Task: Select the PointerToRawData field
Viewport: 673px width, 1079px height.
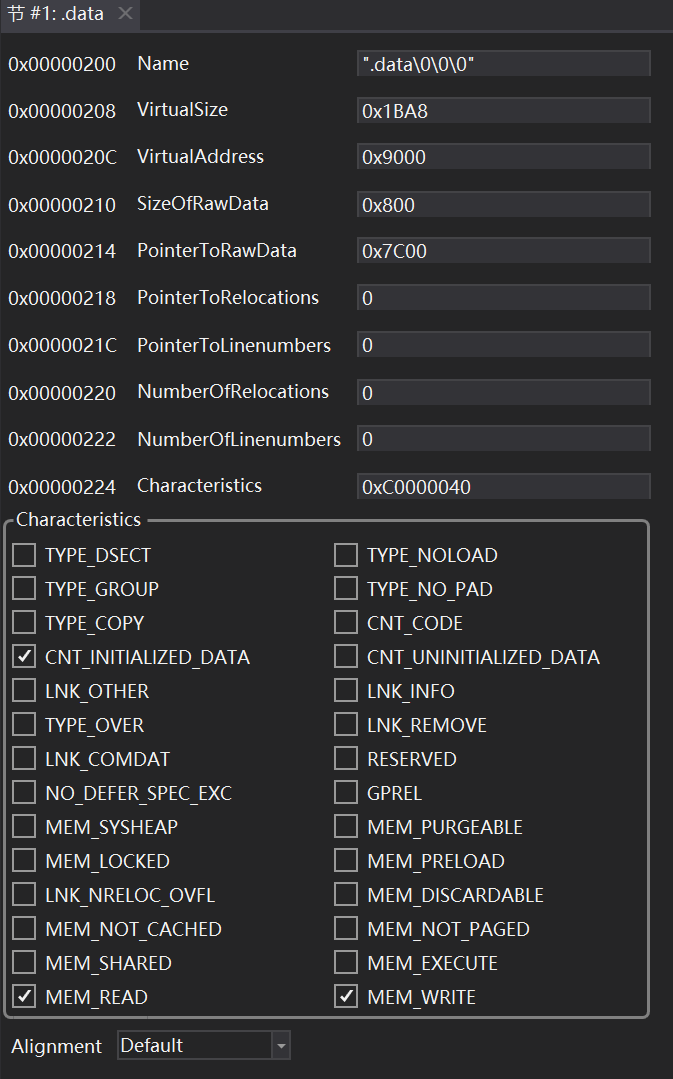Action: point(503,251)
